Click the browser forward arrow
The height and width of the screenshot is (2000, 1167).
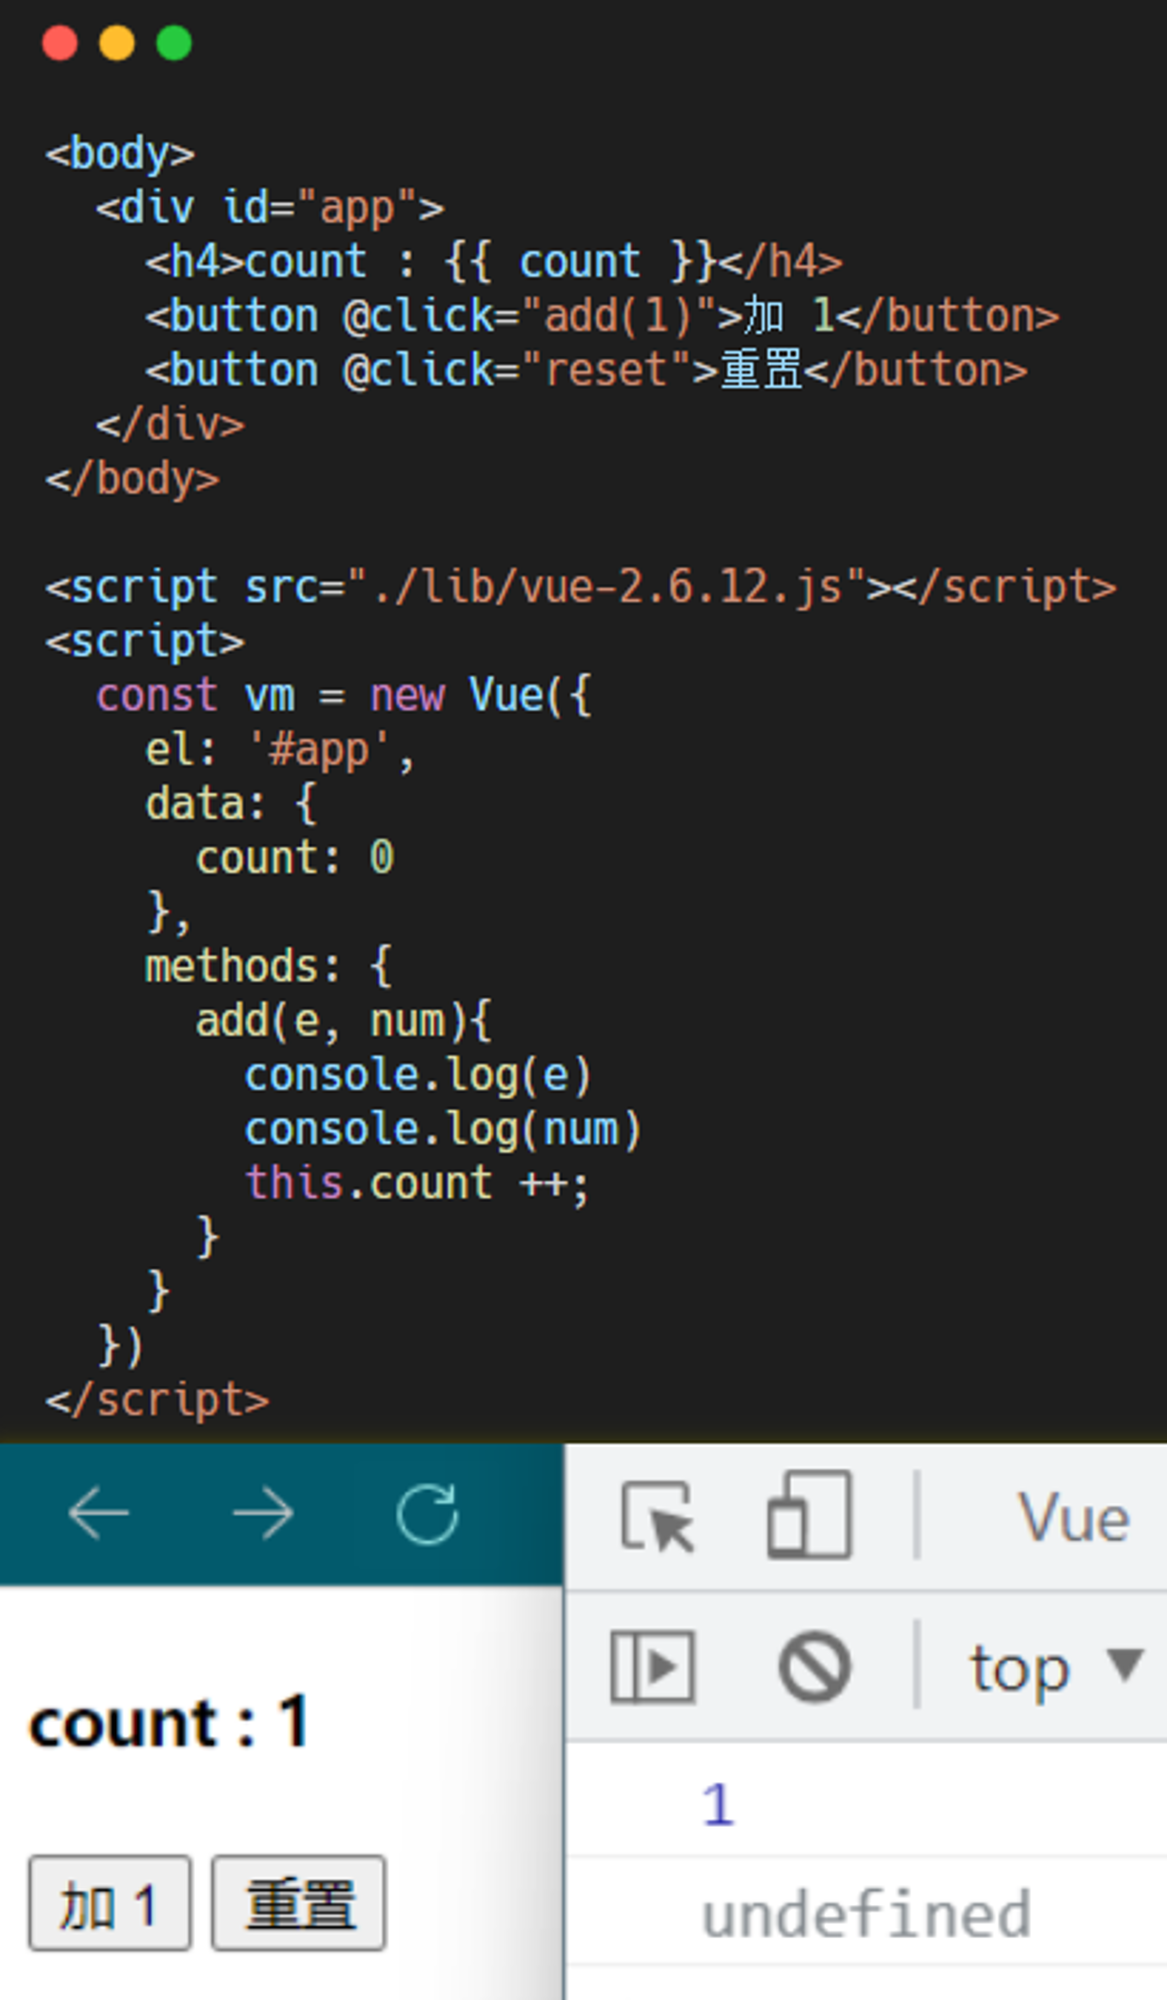(x=263, y=1514)
